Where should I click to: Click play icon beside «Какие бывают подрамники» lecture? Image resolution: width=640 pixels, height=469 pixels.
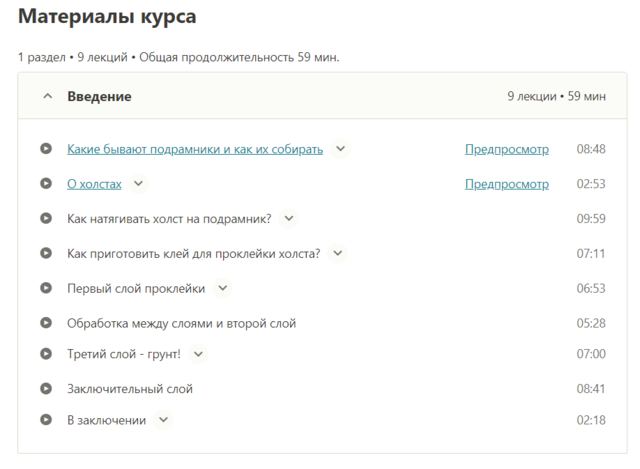point(46,149)
